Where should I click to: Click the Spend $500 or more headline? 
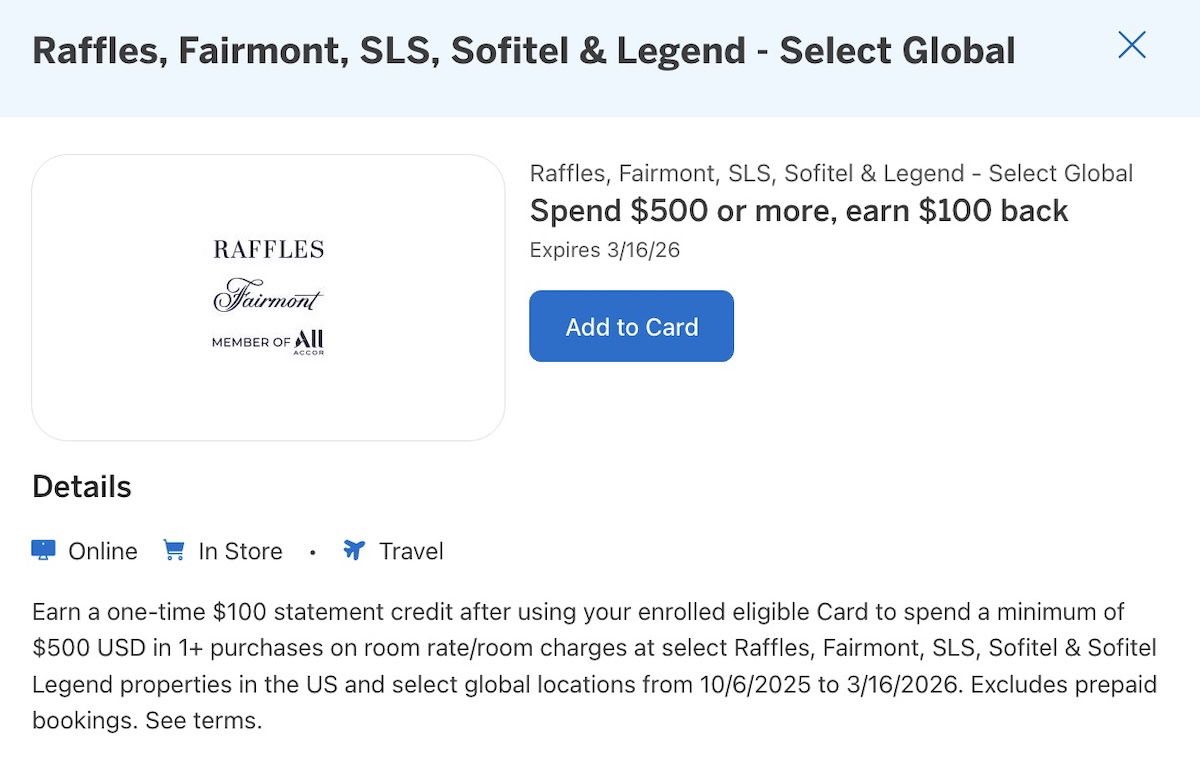coord(799,211)
